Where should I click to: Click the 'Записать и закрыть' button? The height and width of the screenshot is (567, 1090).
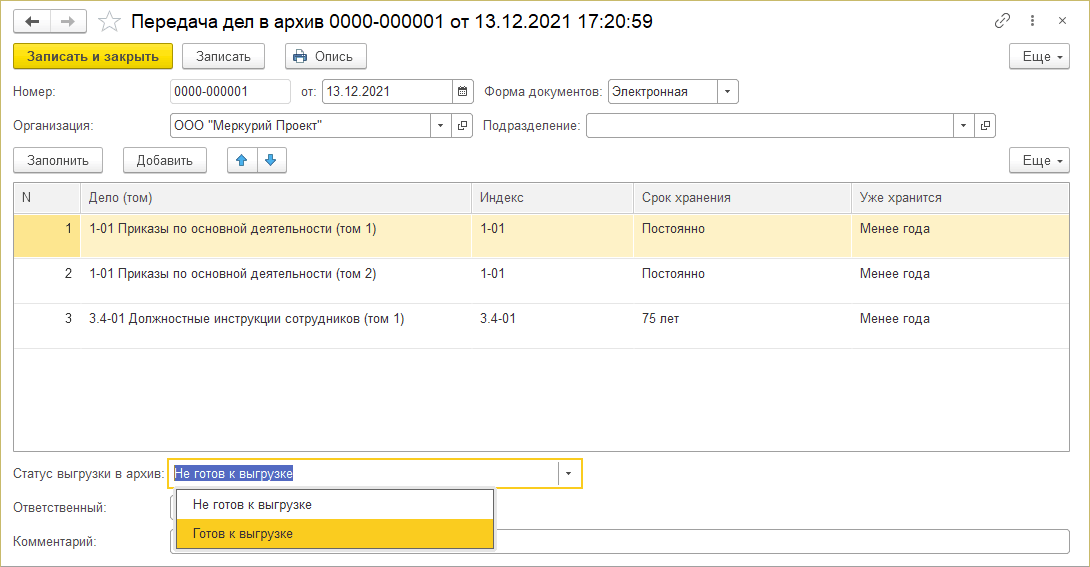coord(93,56)
